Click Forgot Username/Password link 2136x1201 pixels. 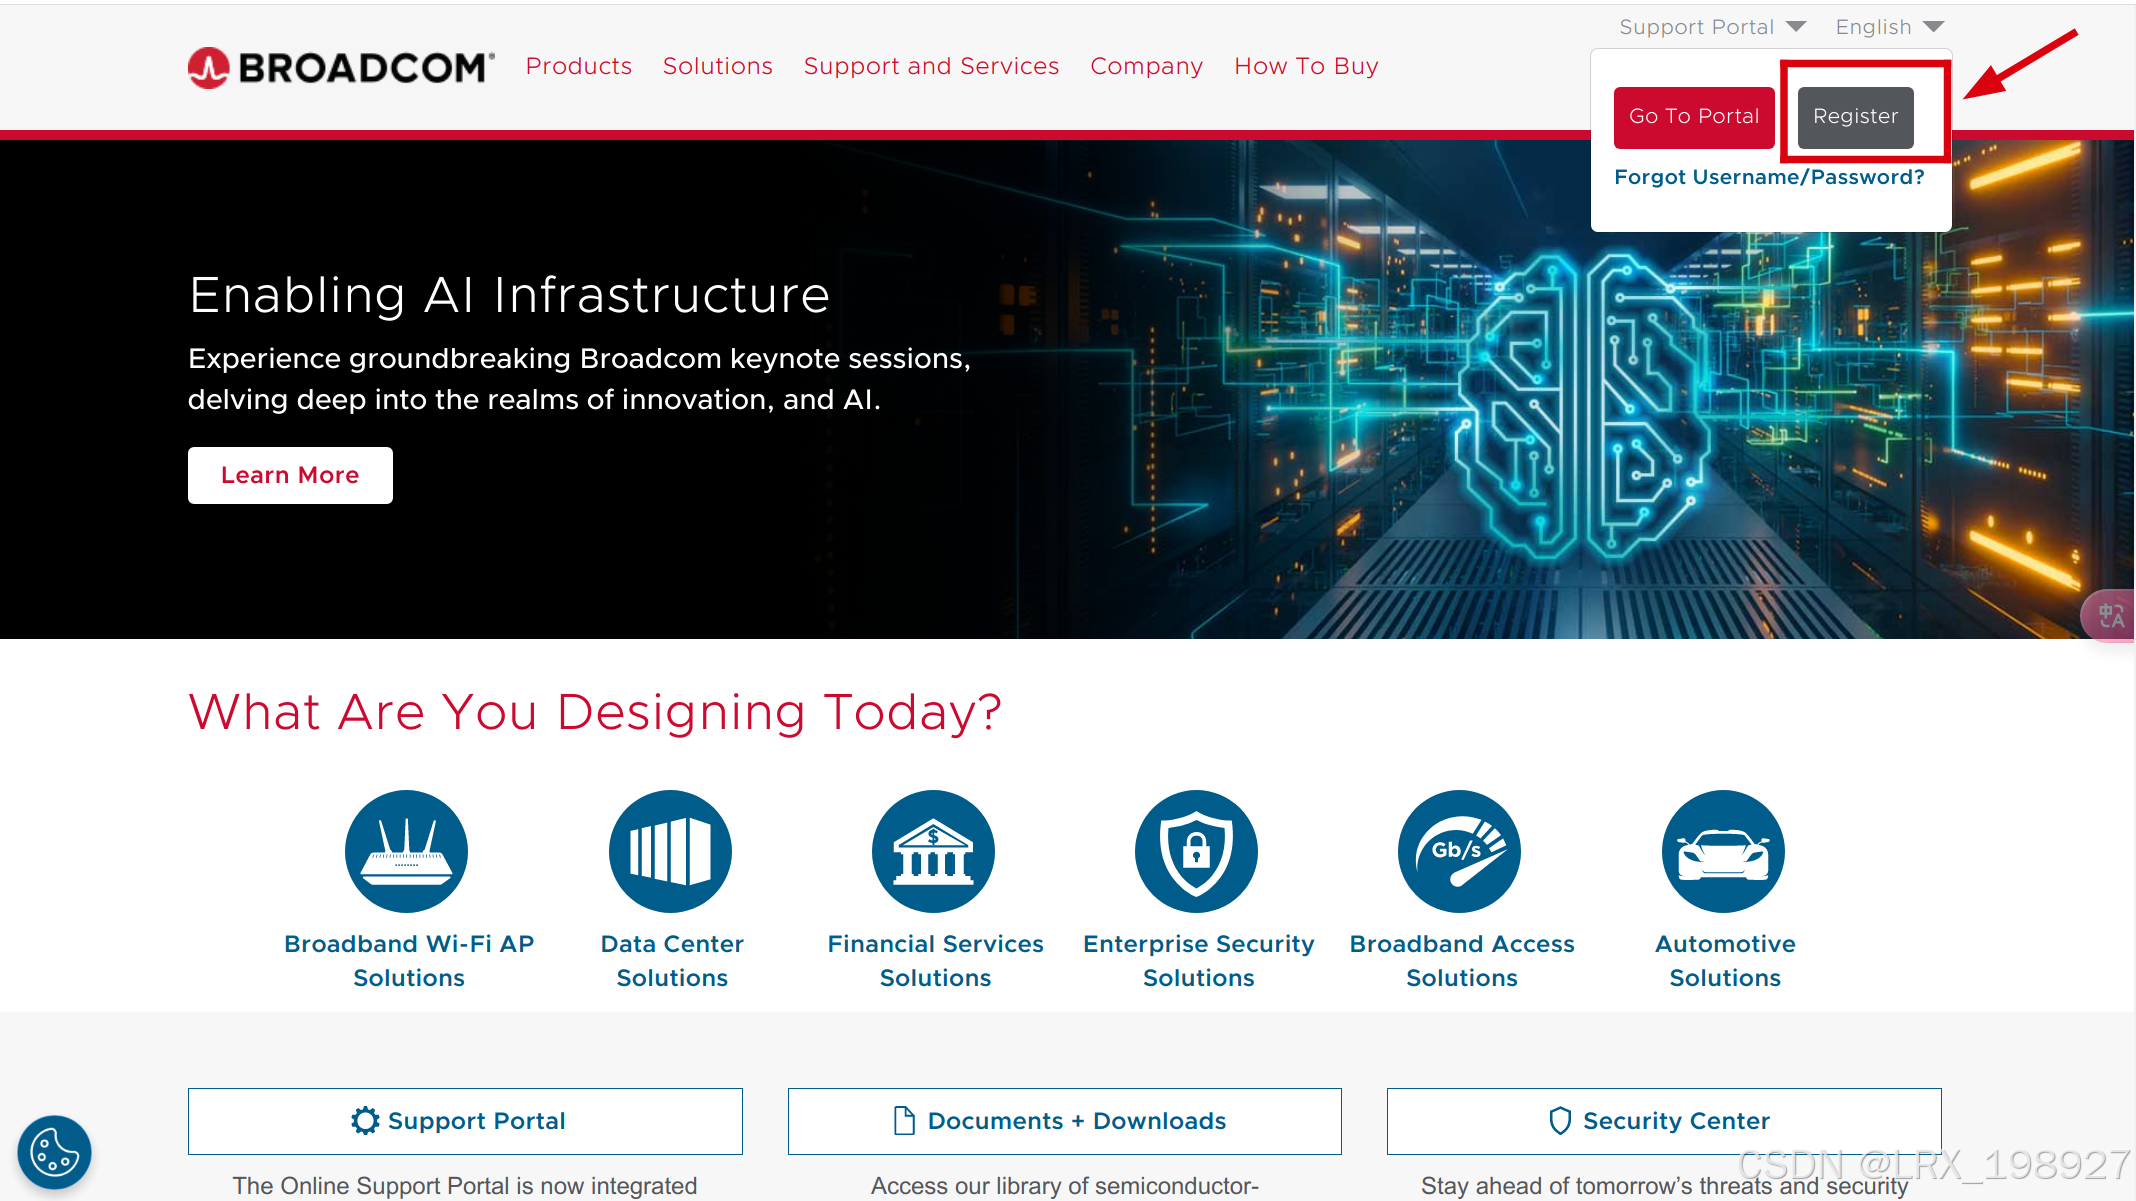click(x=1768, y=177)
